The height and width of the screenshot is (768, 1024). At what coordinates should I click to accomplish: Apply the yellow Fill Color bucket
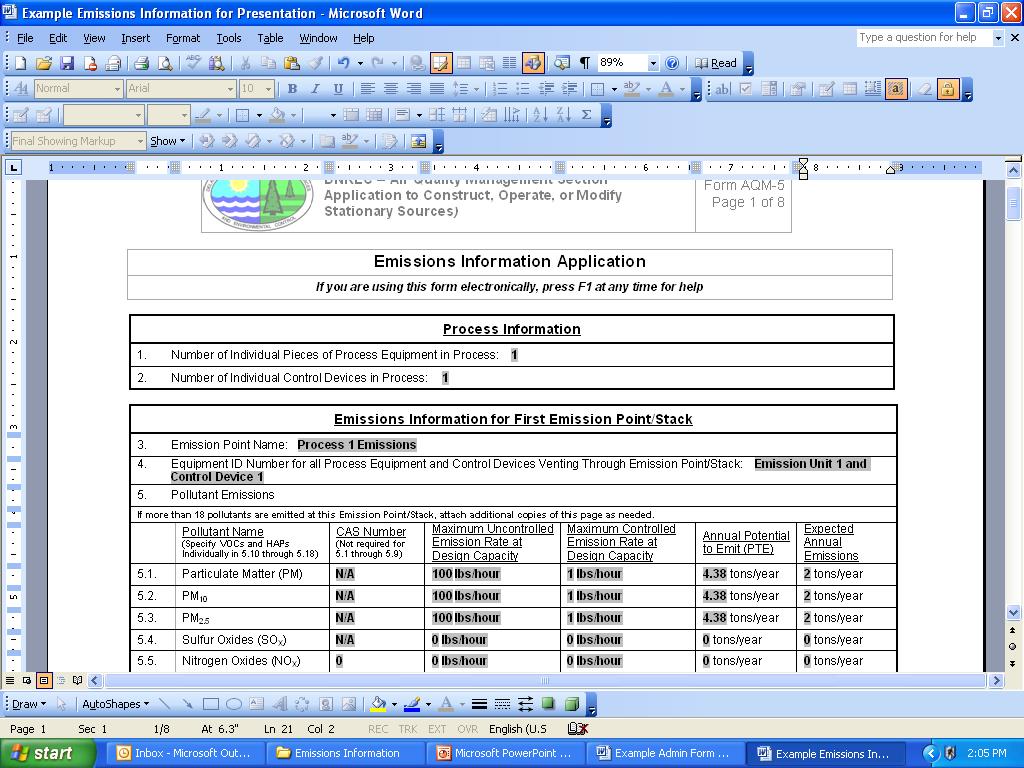pyautogui.click(x=378, y=704)
